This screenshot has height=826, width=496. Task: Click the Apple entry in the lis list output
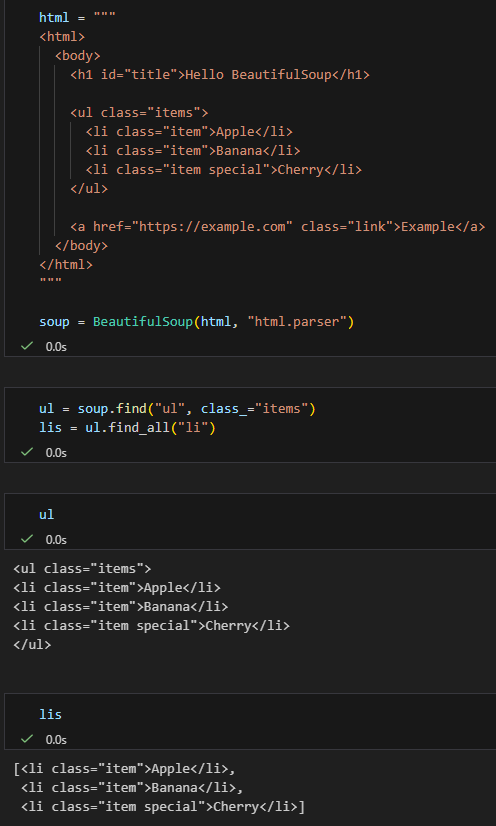(x=125, y=769)
